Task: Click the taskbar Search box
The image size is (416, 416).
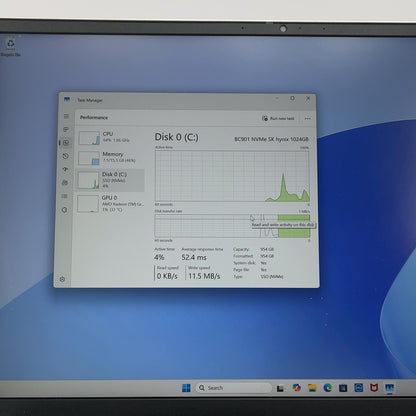Action: [x=234, y=388]
